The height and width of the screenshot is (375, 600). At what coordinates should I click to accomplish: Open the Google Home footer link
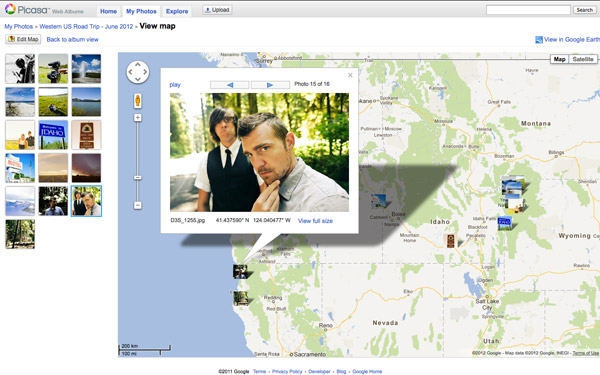coord(367,371)
